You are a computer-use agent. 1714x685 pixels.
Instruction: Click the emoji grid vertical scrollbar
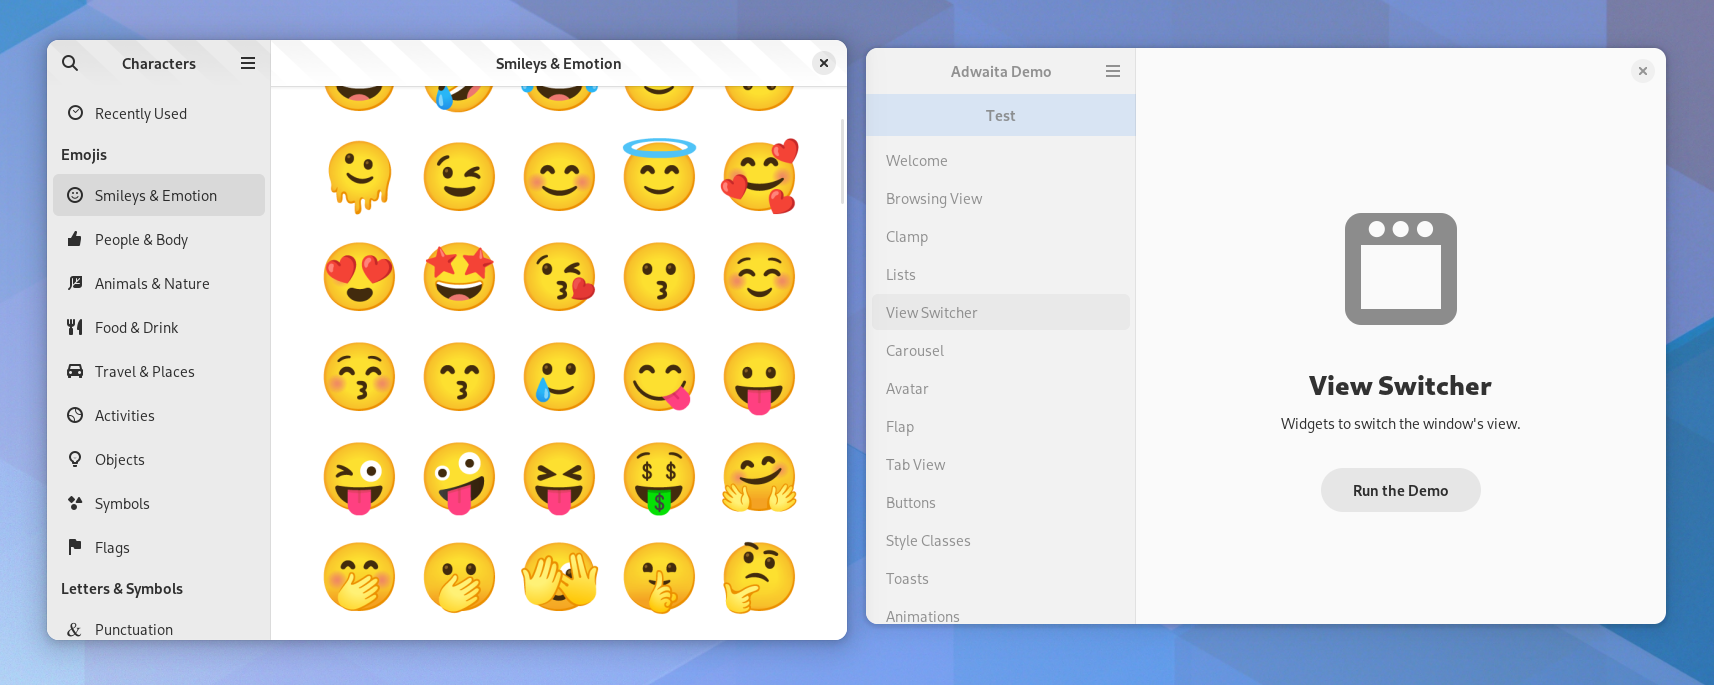[842, 162]
